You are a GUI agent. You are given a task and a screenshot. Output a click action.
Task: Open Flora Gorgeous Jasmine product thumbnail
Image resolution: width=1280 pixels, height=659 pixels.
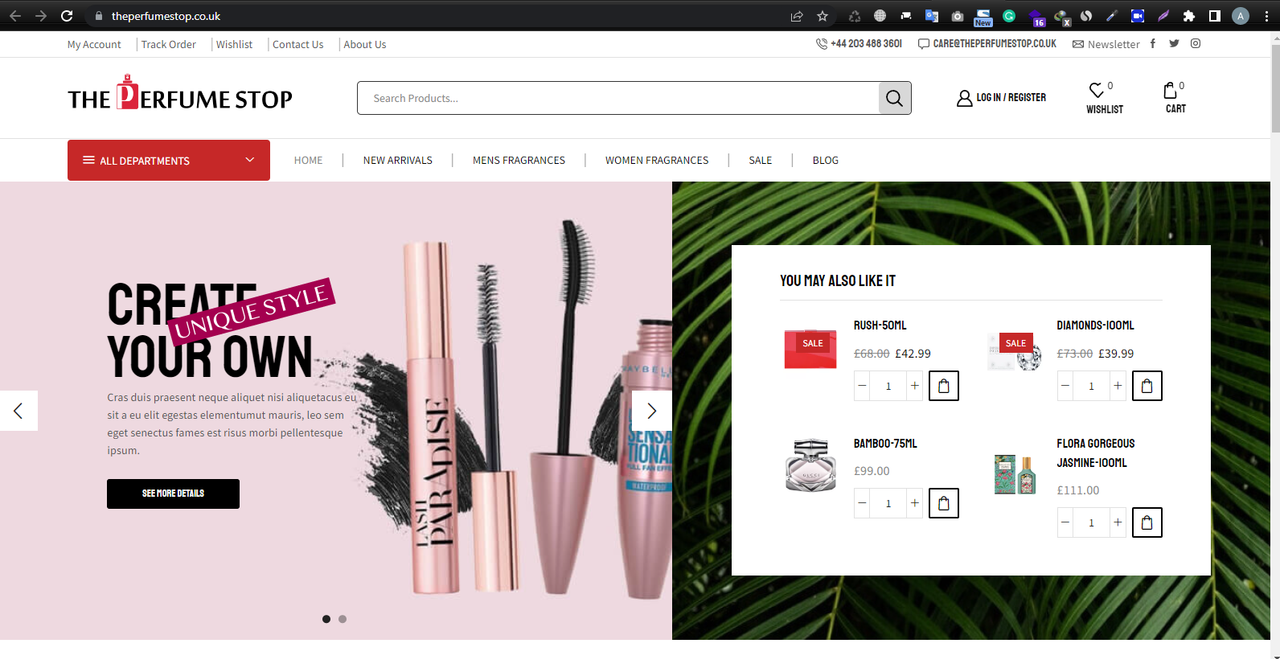pyautogui.click(x=1013, y=475)
